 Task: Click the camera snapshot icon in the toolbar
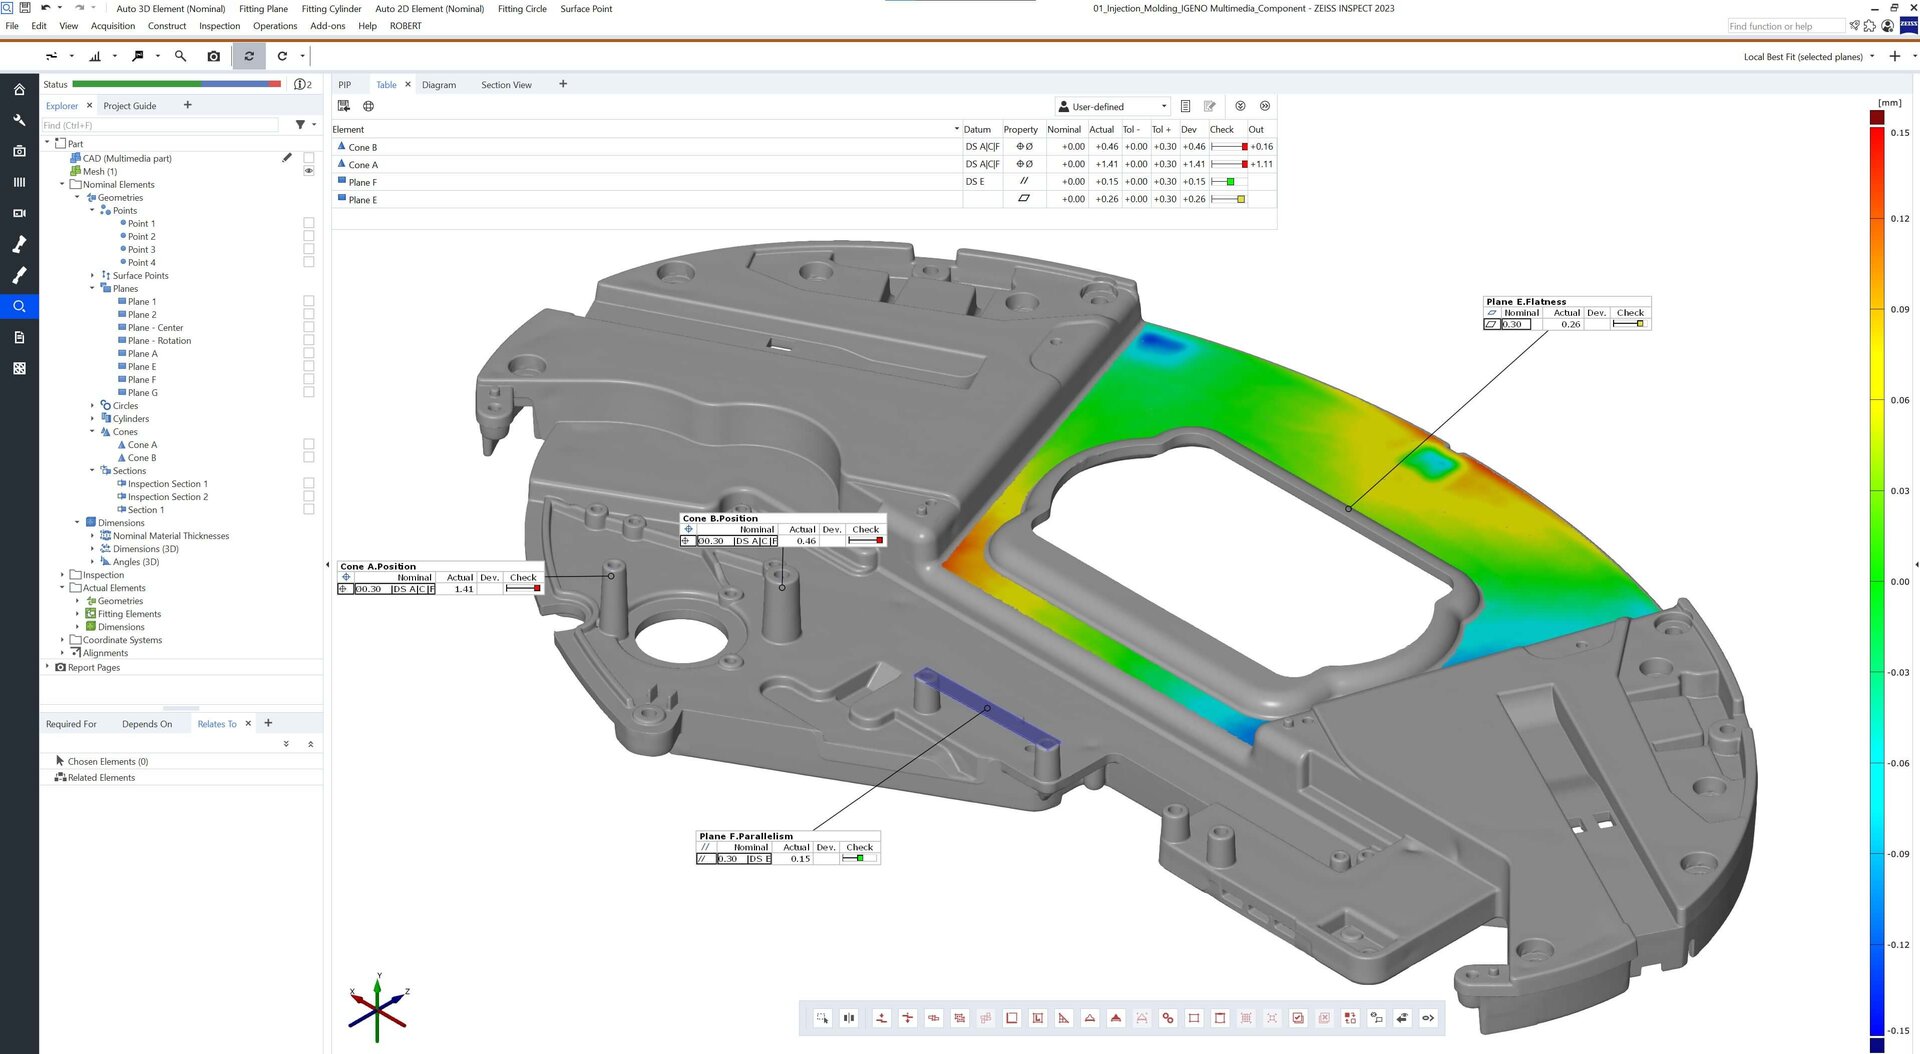[x=213, y=56]
